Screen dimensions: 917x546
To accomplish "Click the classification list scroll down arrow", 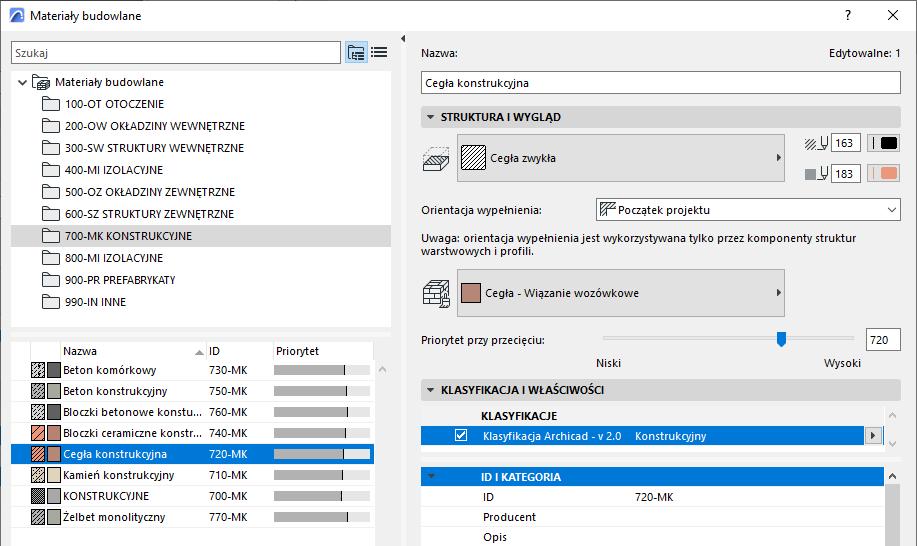I will 892,444.
